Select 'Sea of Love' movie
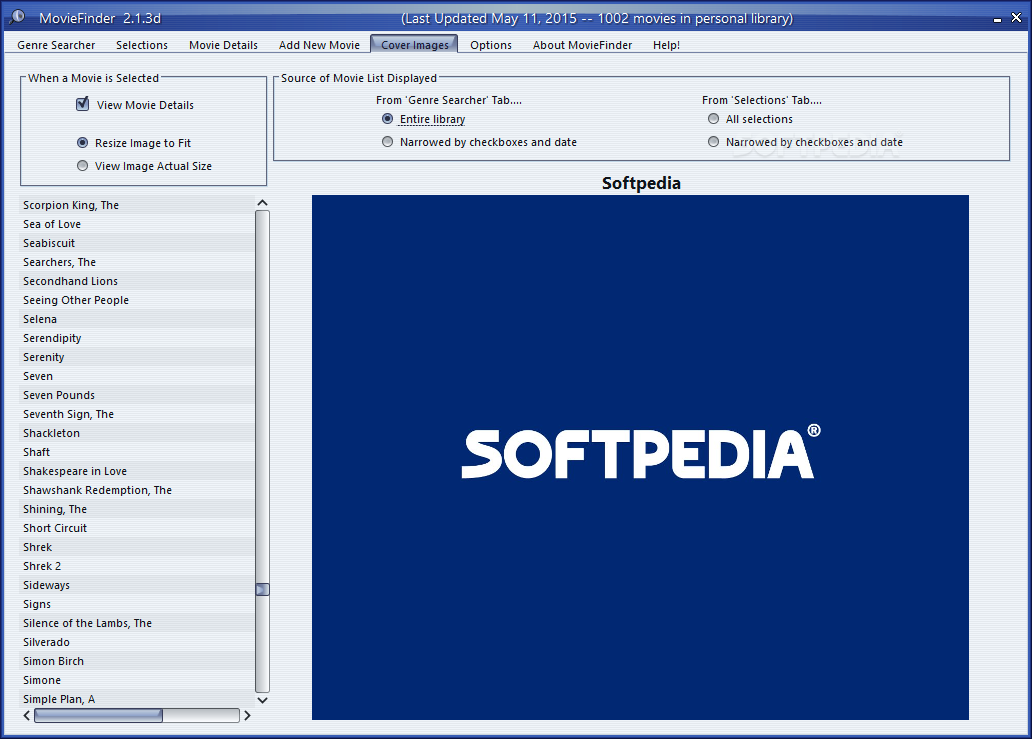 (x=137, y=224)
